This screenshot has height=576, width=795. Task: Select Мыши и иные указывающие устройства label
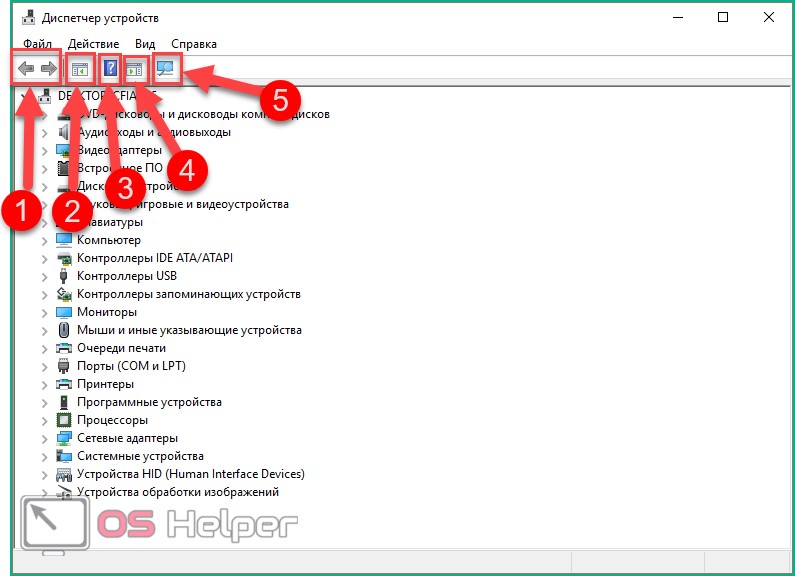pos(189,330)
